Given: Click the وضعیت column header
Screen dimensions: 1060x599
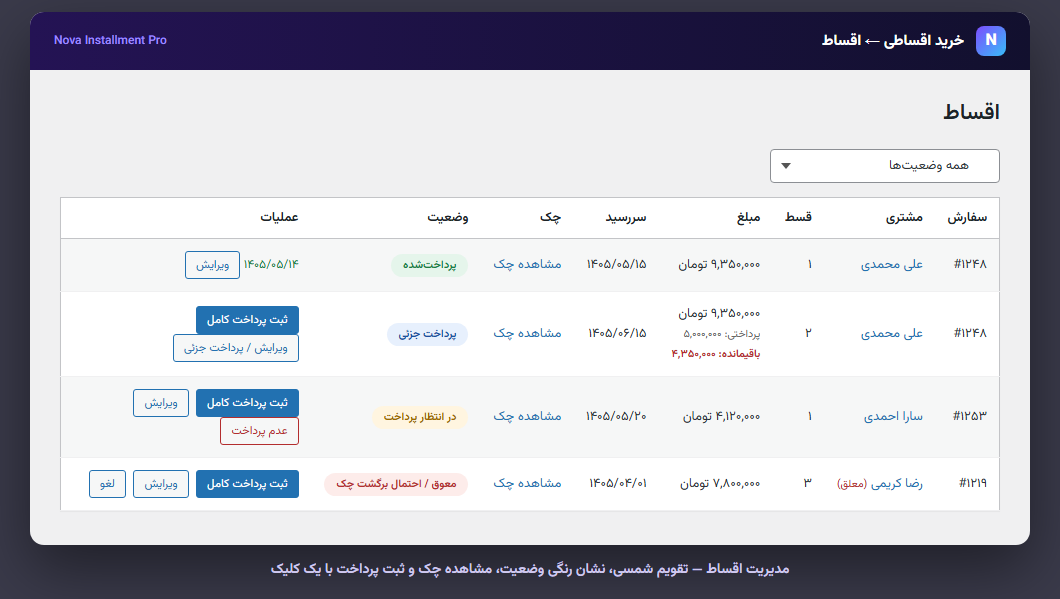Looking at the screenshot, I should [x=448, y=217].
